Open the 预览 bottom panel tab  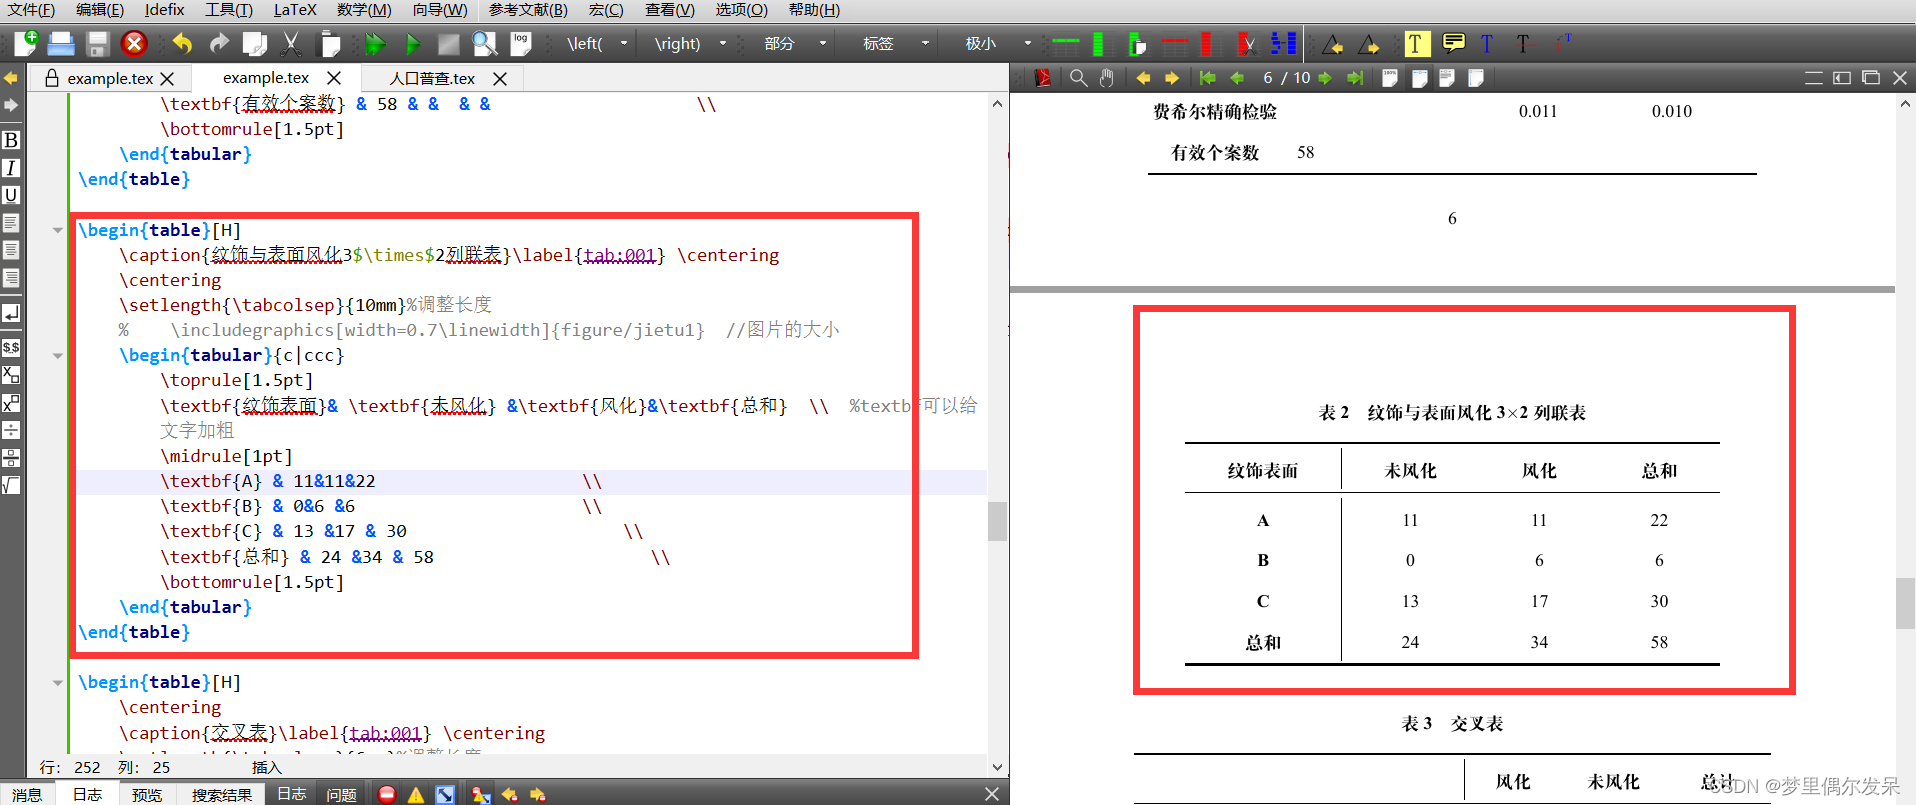point(147,795)
